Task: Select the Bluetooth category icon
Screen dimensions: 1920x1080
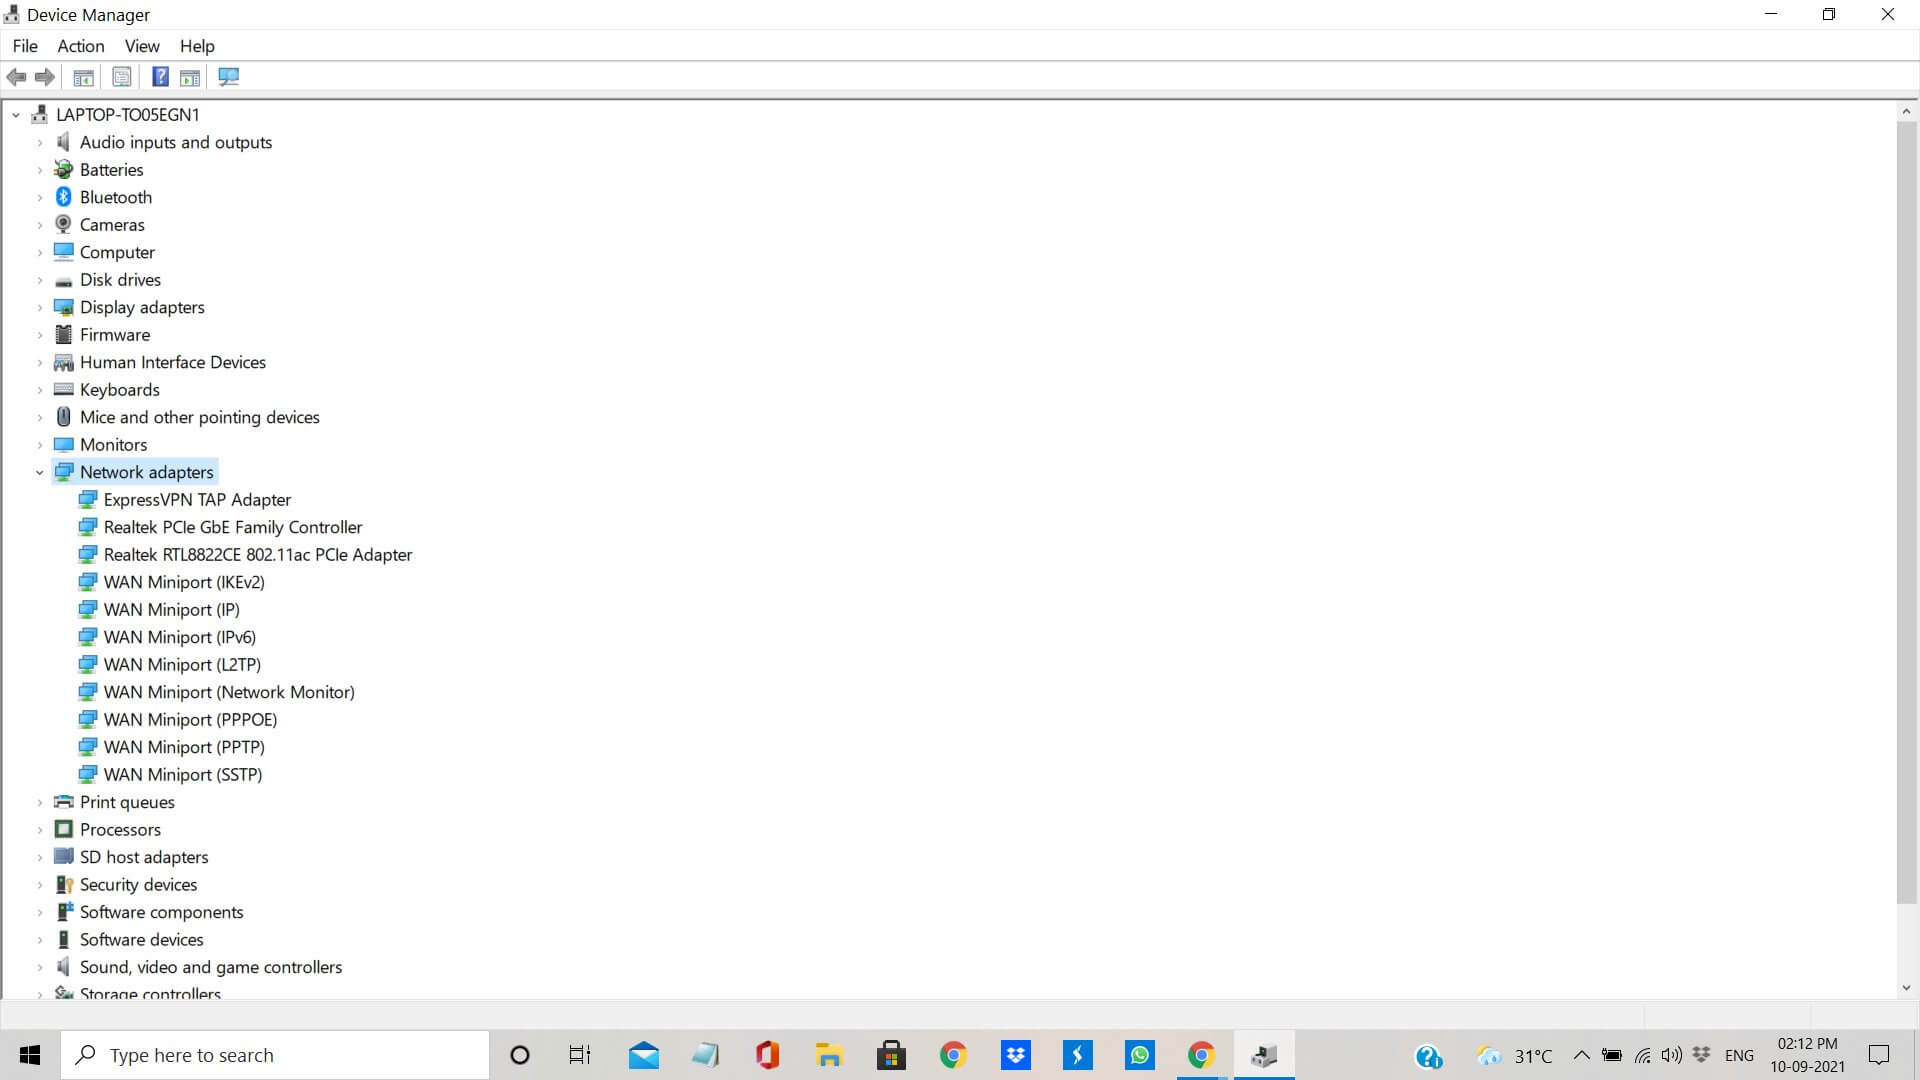Action: (x=64, y=197)
